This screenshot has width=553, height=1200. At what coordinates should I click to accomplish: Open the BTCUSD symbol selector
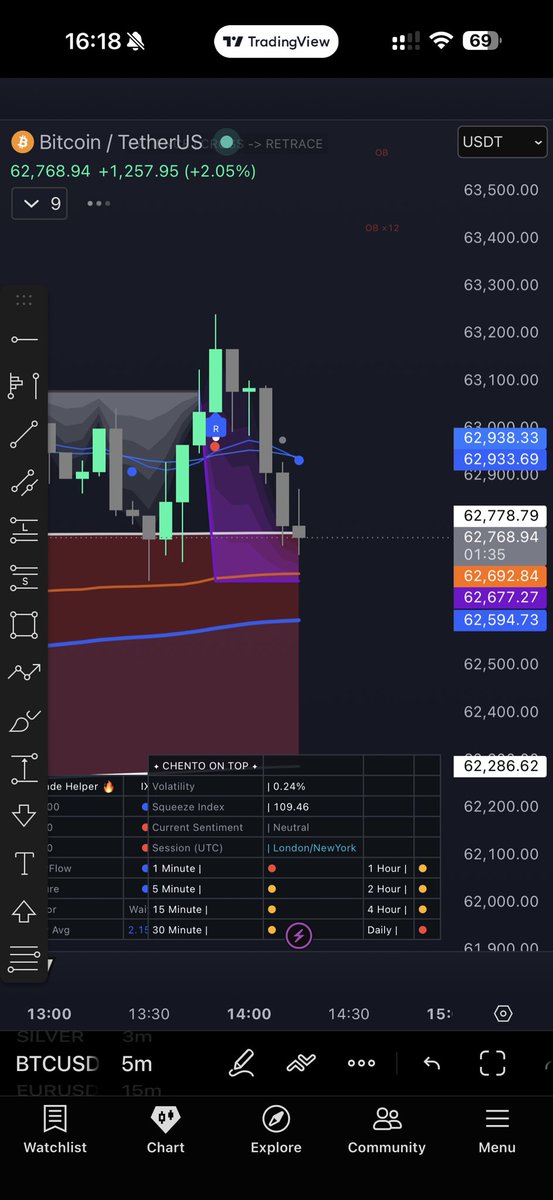(x=57, y=1063)
